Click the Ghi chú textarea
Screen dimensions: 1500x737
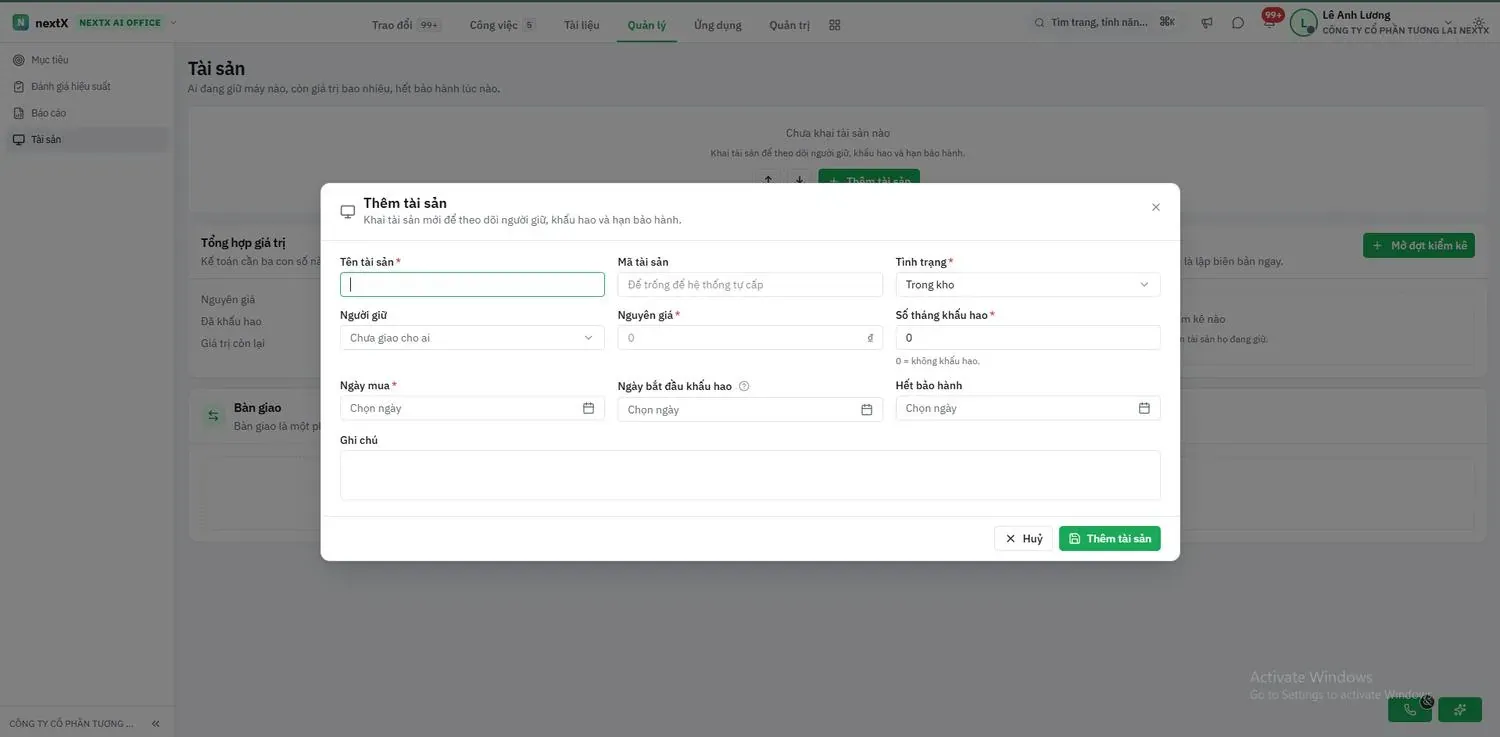[x=750, y=475]
